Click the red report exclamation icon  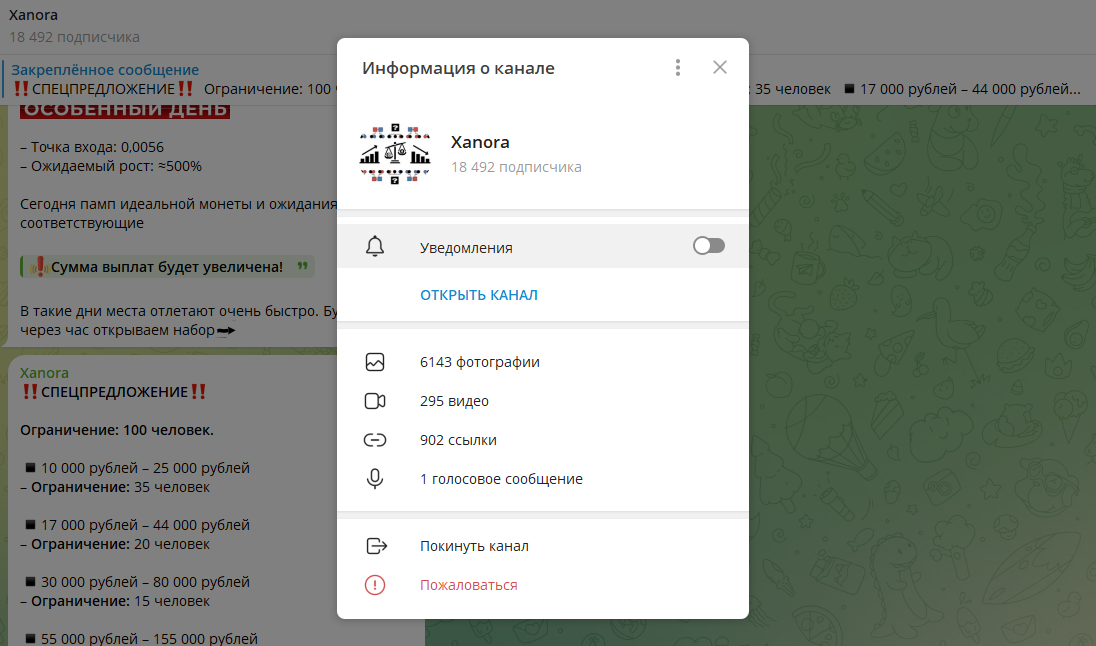[375, 585]
